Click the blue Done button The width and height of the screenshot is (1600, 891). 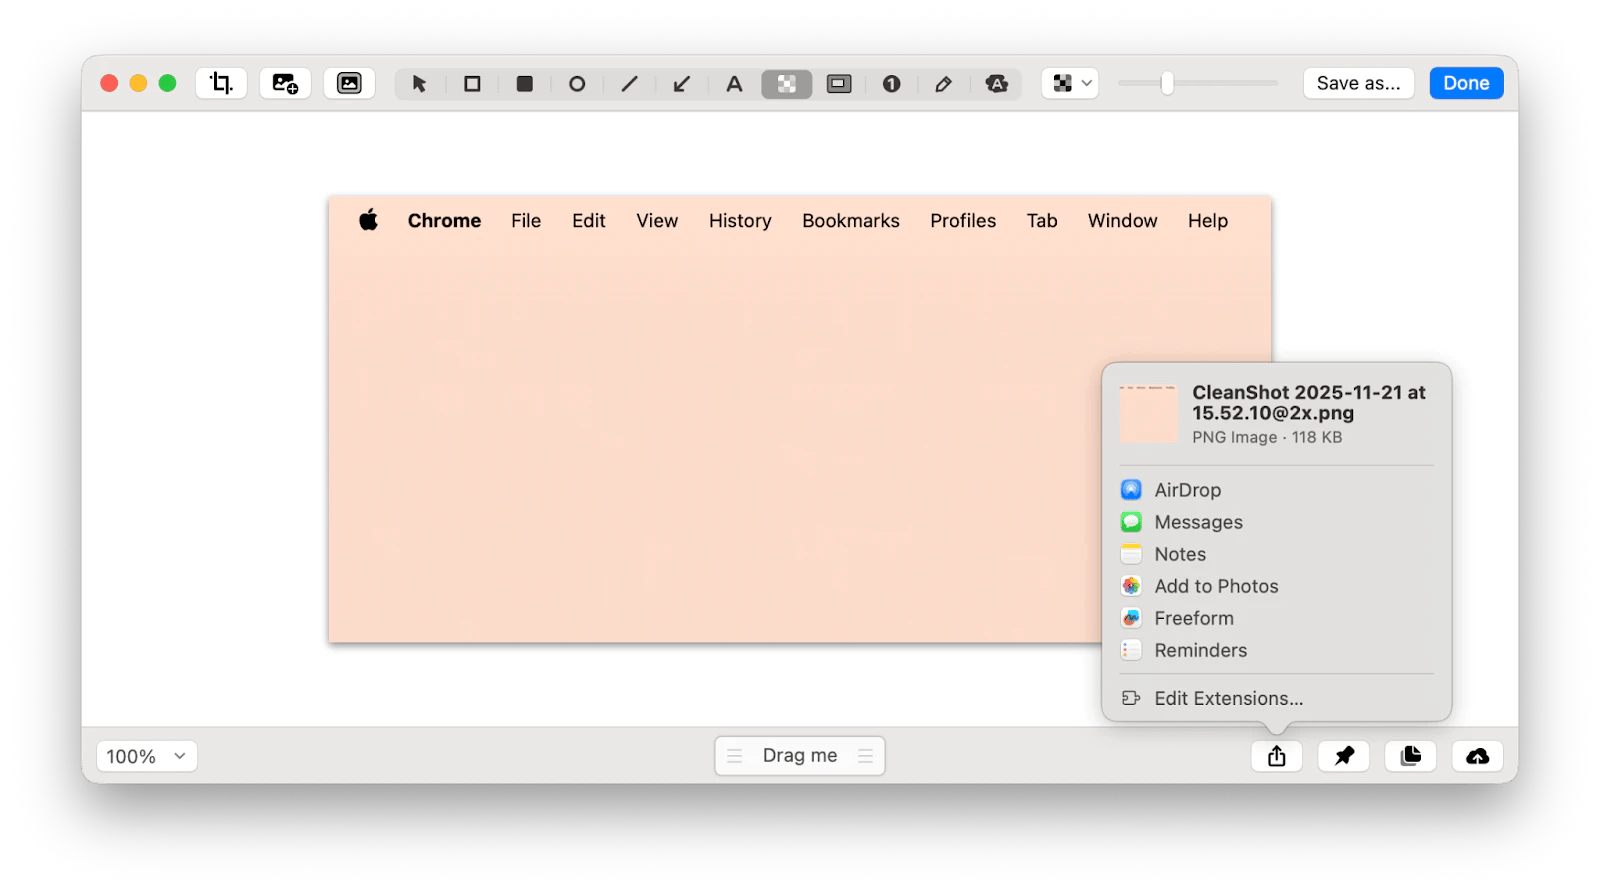coord(1466,83)
